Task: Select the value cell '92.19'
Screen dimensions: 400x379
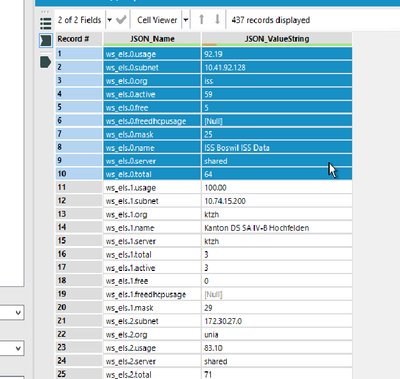Action: coord(277,54)
